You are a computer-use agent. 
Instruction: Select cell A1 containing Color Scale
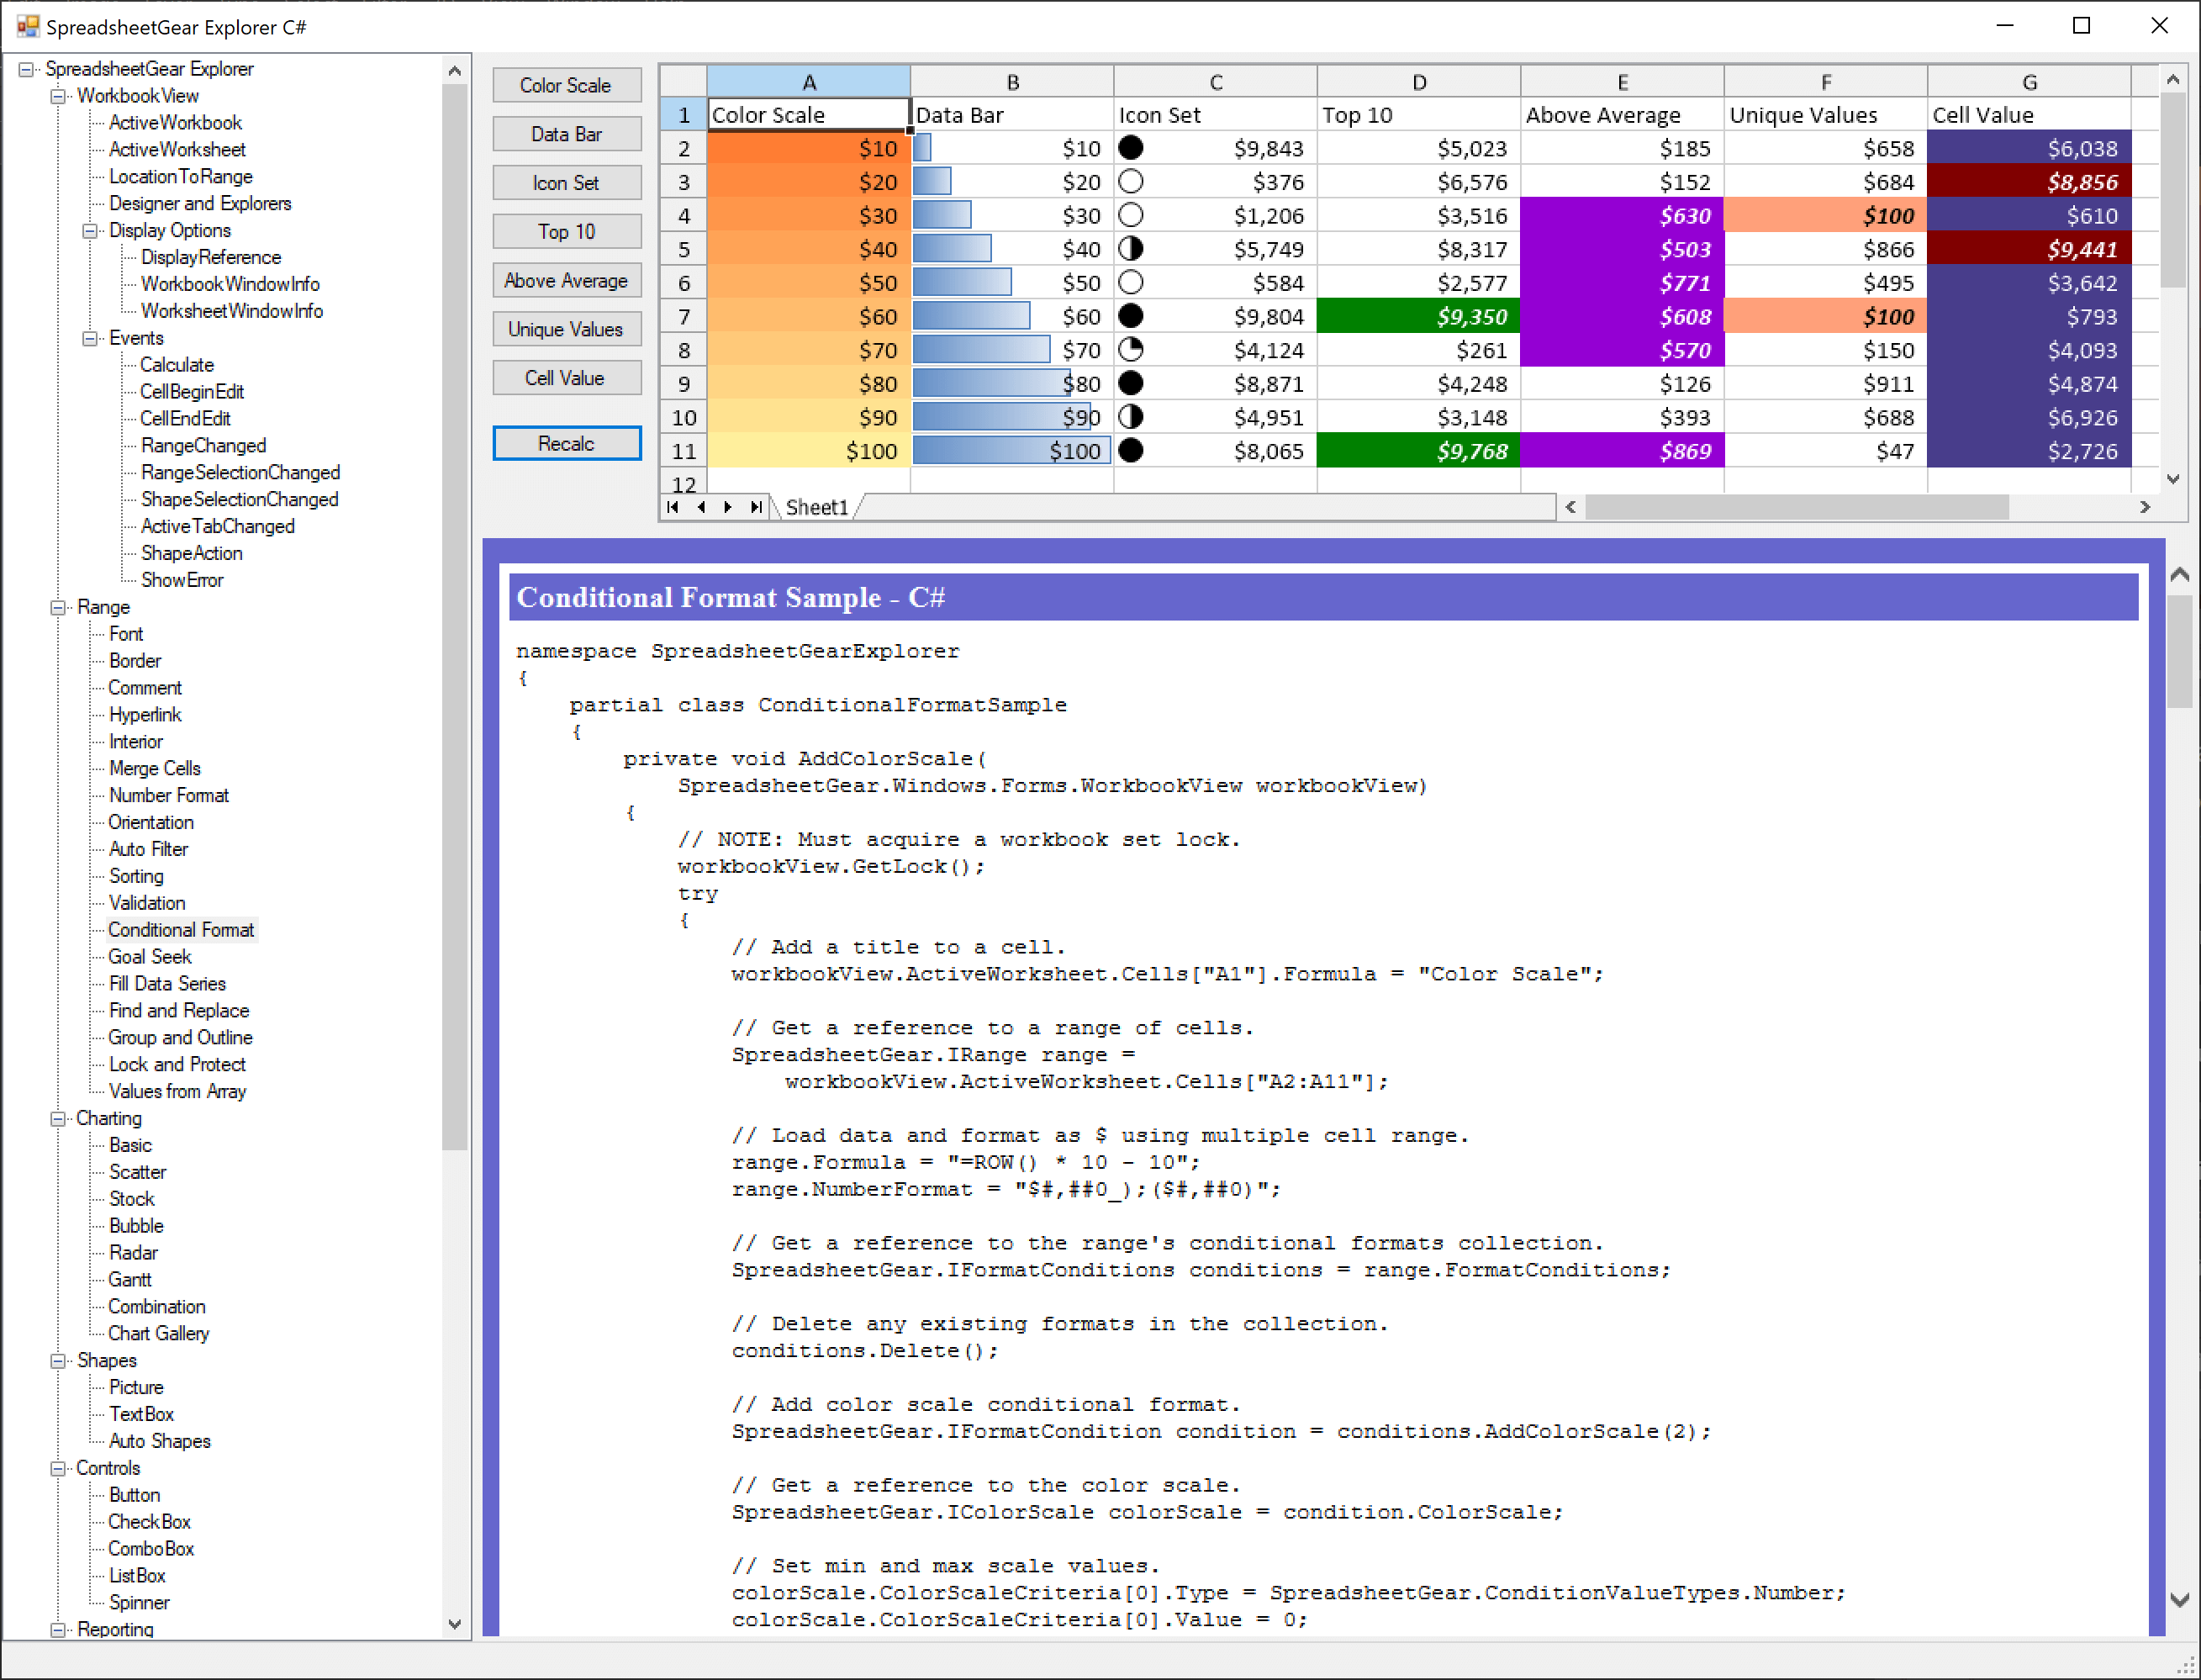(806, 114)
